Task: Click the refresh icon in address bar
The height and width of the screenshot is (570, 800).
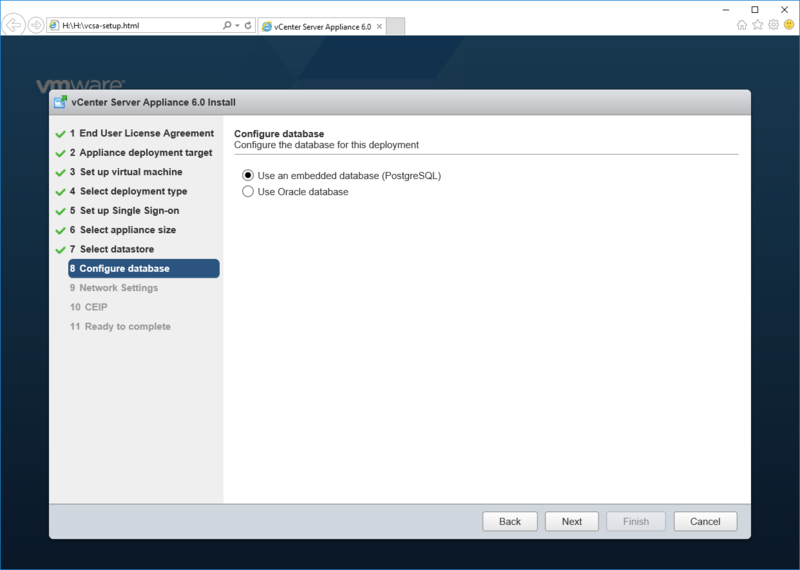Action: [x=248, y=25]
